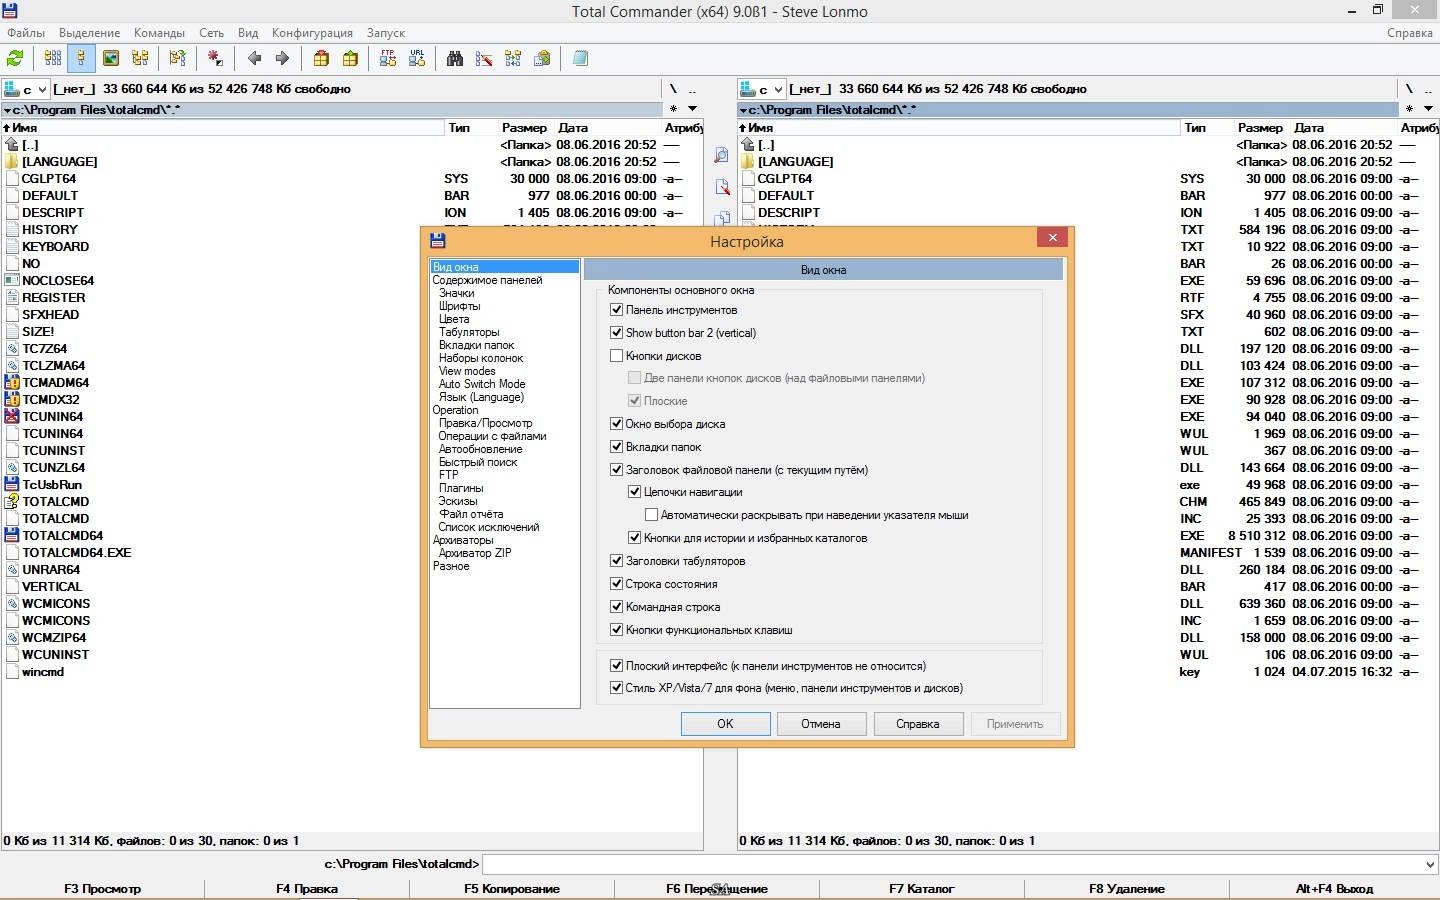The image size is (1440, 900).
Task: Click 'Справка' button in settings dialog
Action: coord(917,724)
